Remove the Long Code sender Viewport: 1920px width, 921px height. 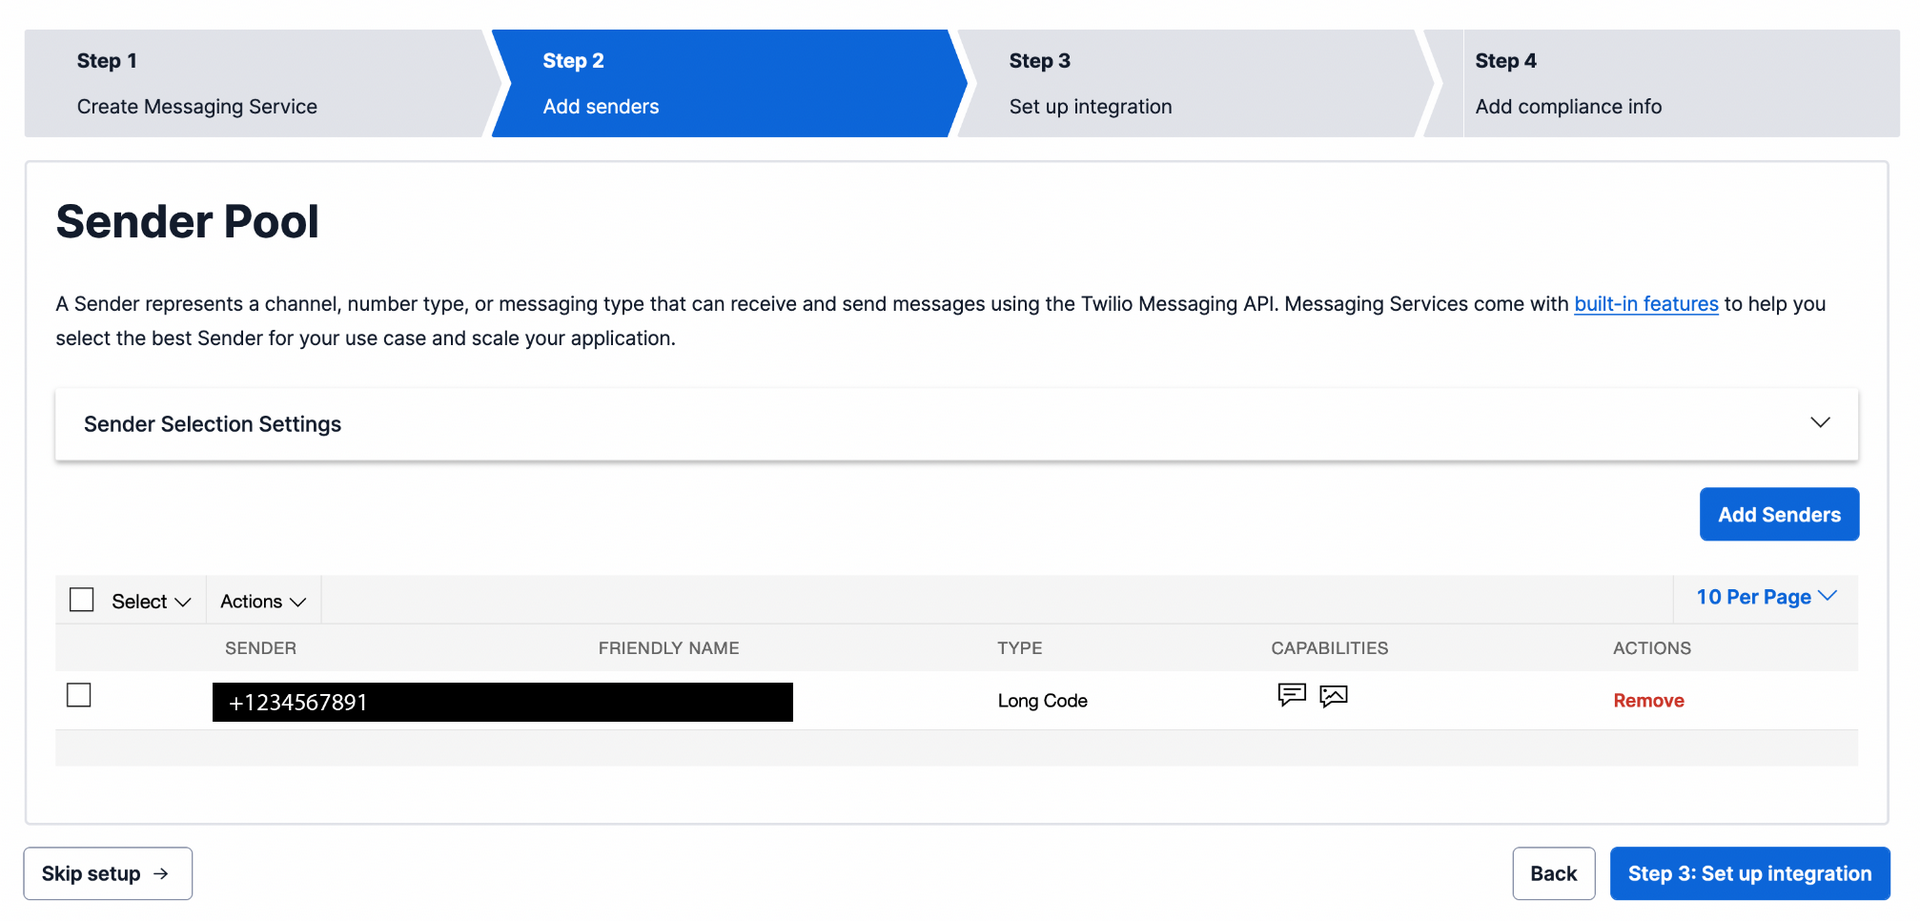click(1648, 701)
